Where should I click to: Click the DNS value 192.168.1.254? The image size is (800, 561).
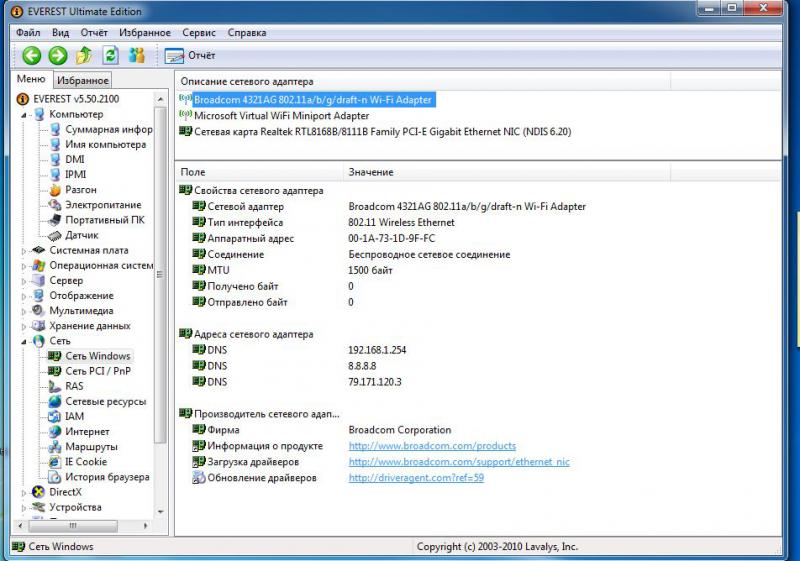click(x=377, y=350)
